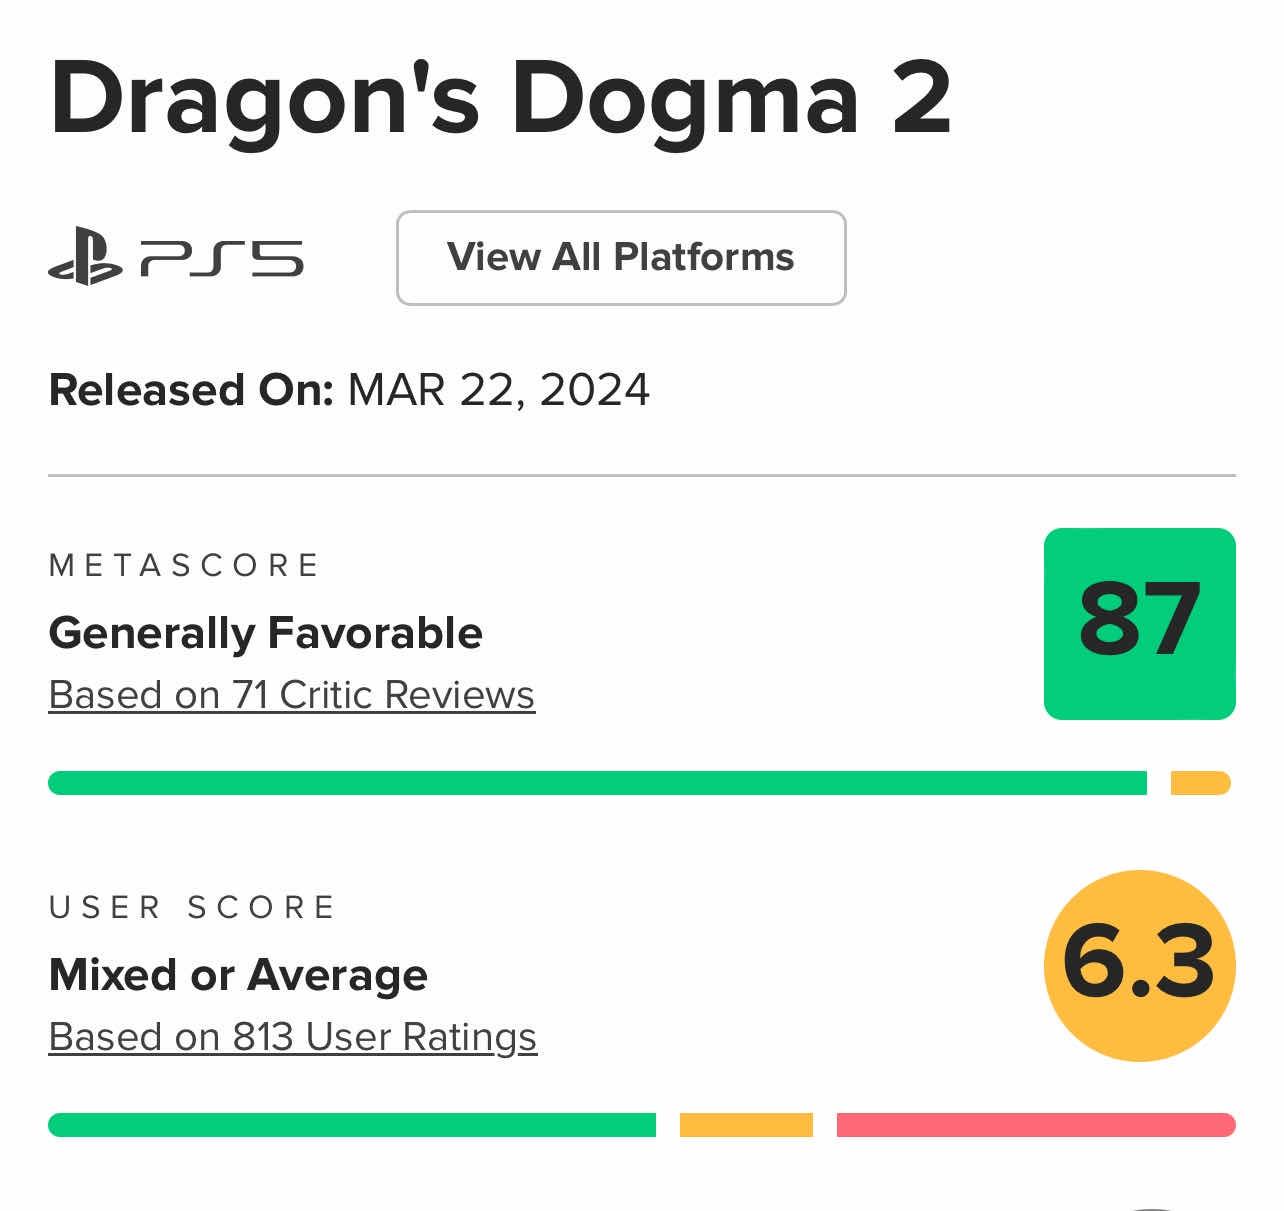Click the yellow 6.3 user score circle
The image size is (1284, 1211).
point(1139,965)
